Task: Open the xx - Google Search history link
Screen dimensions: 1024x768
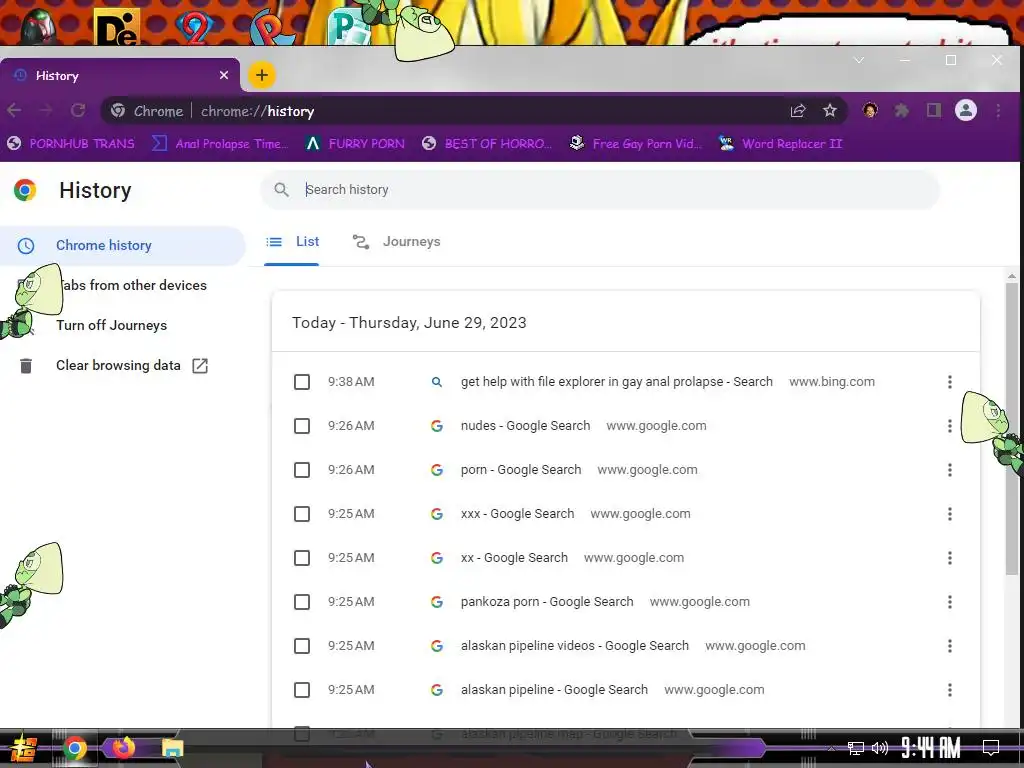Action: (514, 558)
